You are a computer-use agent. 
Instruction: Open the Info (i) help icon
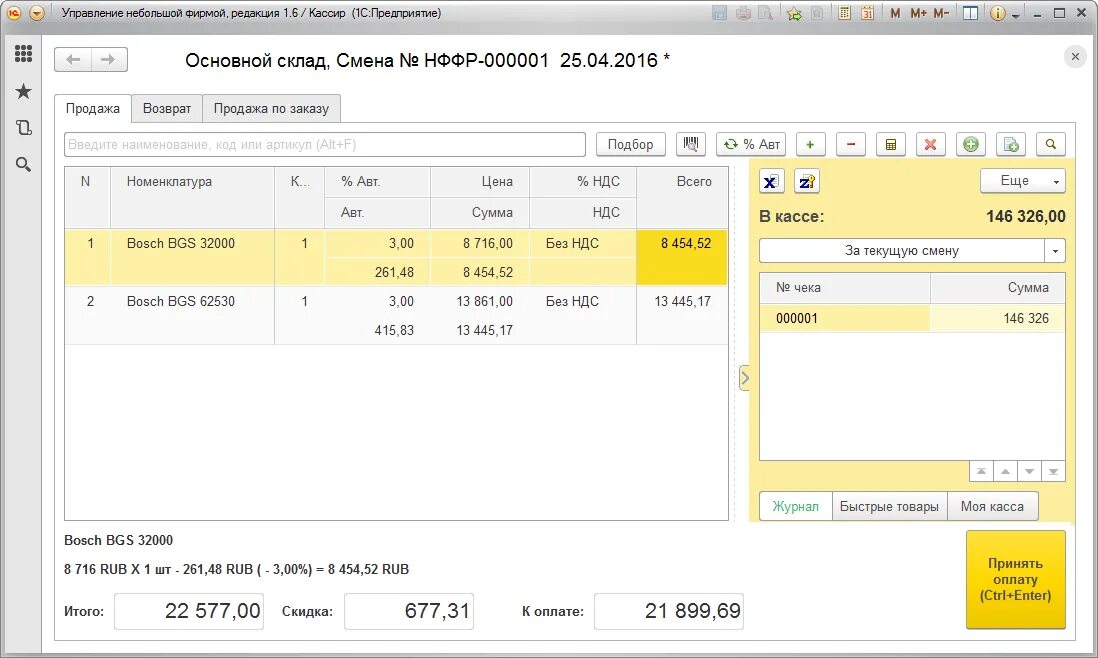[x=997, y=13]
